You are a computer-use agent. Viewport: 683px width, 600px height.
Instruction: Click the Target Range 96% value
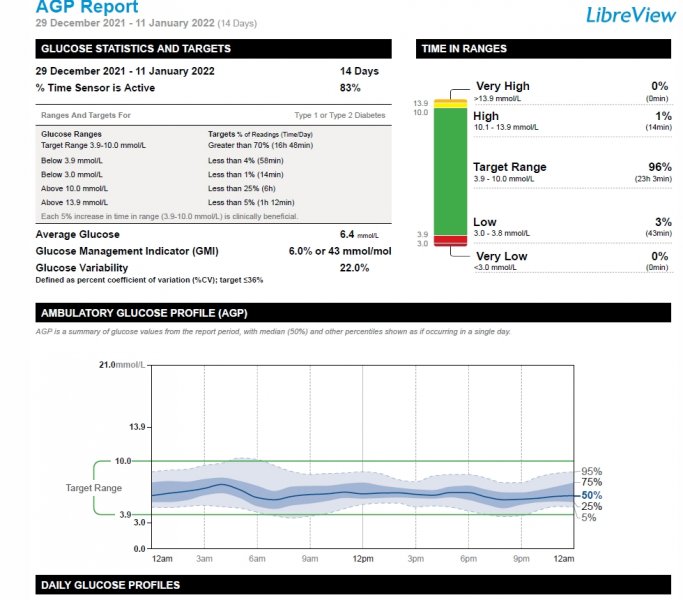(659, 167)
